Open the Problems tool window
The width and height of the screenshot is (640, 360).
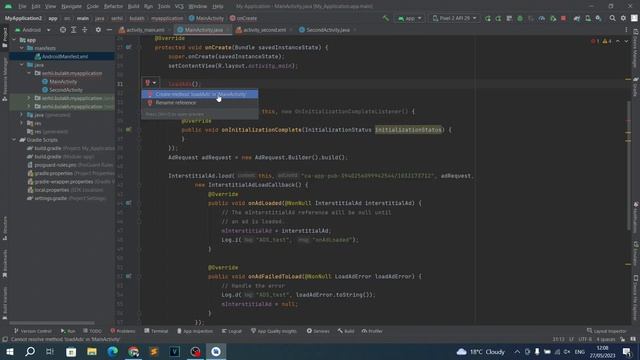click(122, 331)
